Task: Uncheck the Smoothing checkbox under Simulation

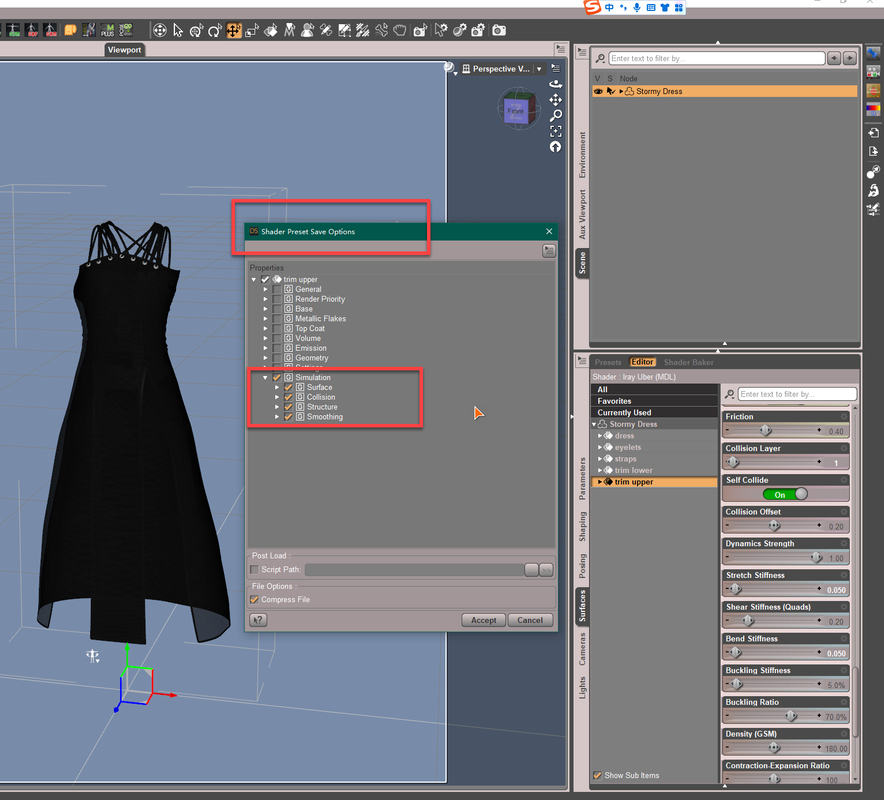Action: 289,417
